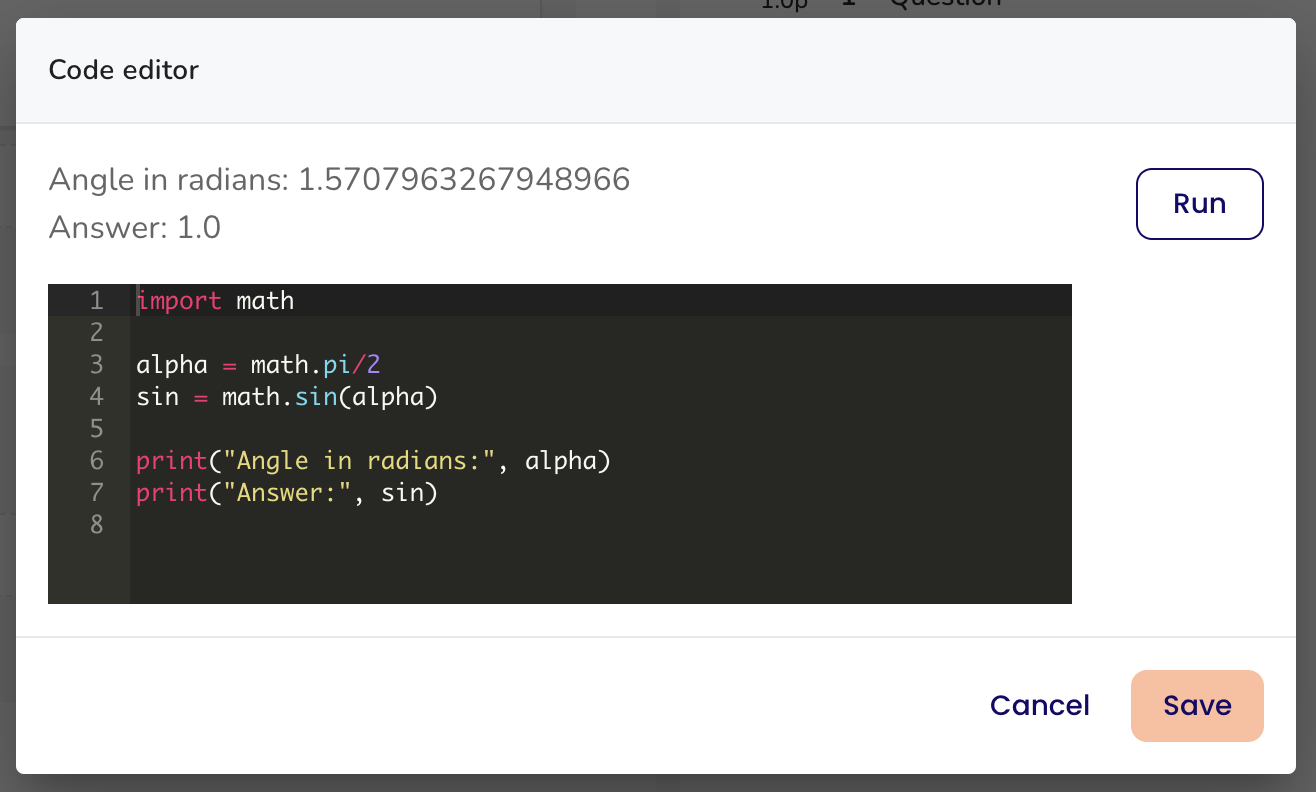Screen dimensions: 1316x792
Task: Place cursor on 'alpha = math.pi/2' line
Action: click(258, 365)
